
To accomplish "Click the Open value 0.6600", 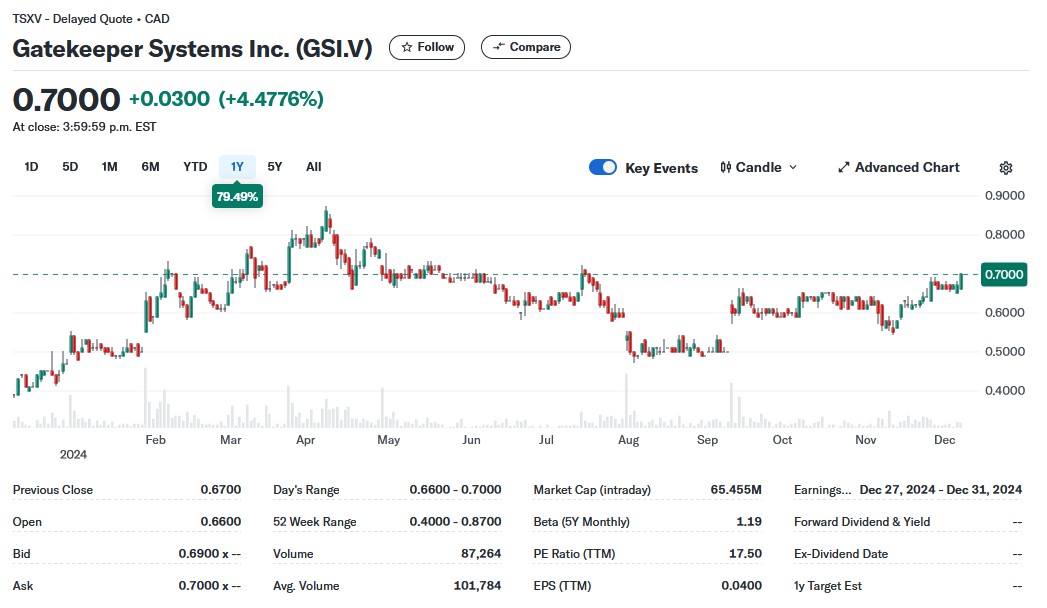I will coord(220,522).
